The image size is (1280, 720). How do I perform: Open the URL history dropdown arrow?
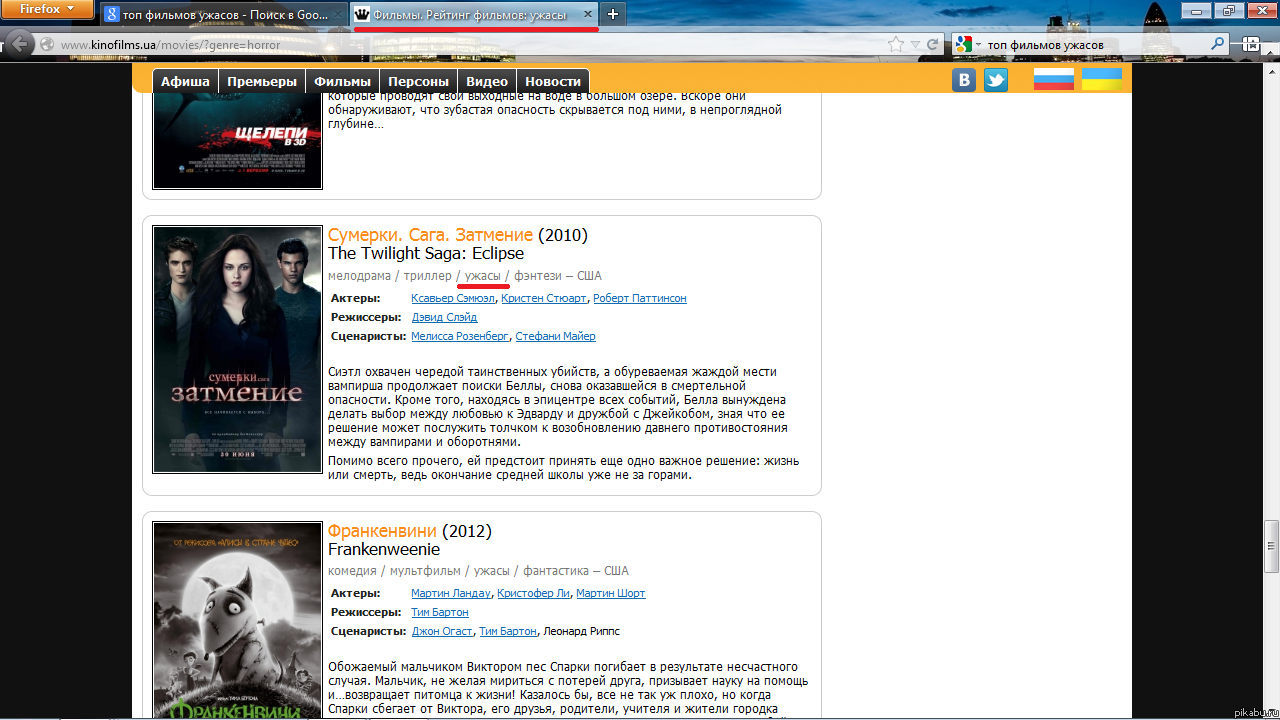(x=914, y=45)
